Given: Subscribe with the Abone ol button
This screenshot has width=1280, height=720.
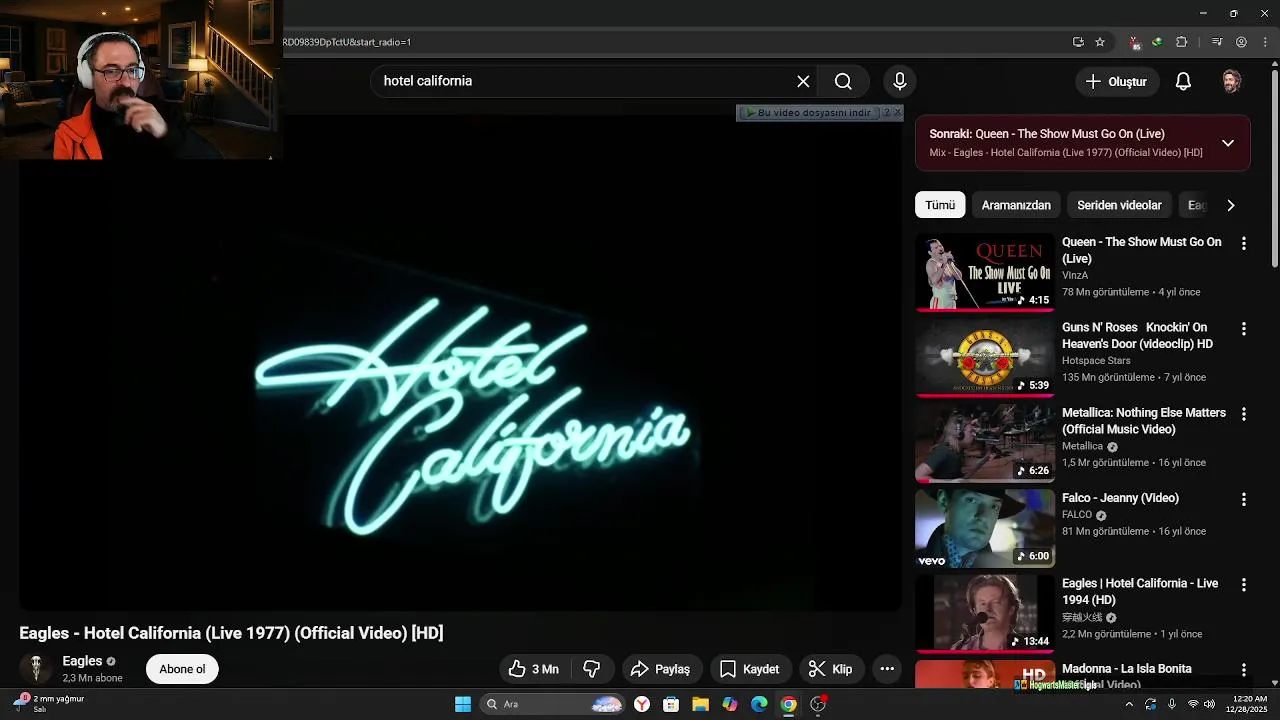Looking at the screenshot, I should pos(182,669).
